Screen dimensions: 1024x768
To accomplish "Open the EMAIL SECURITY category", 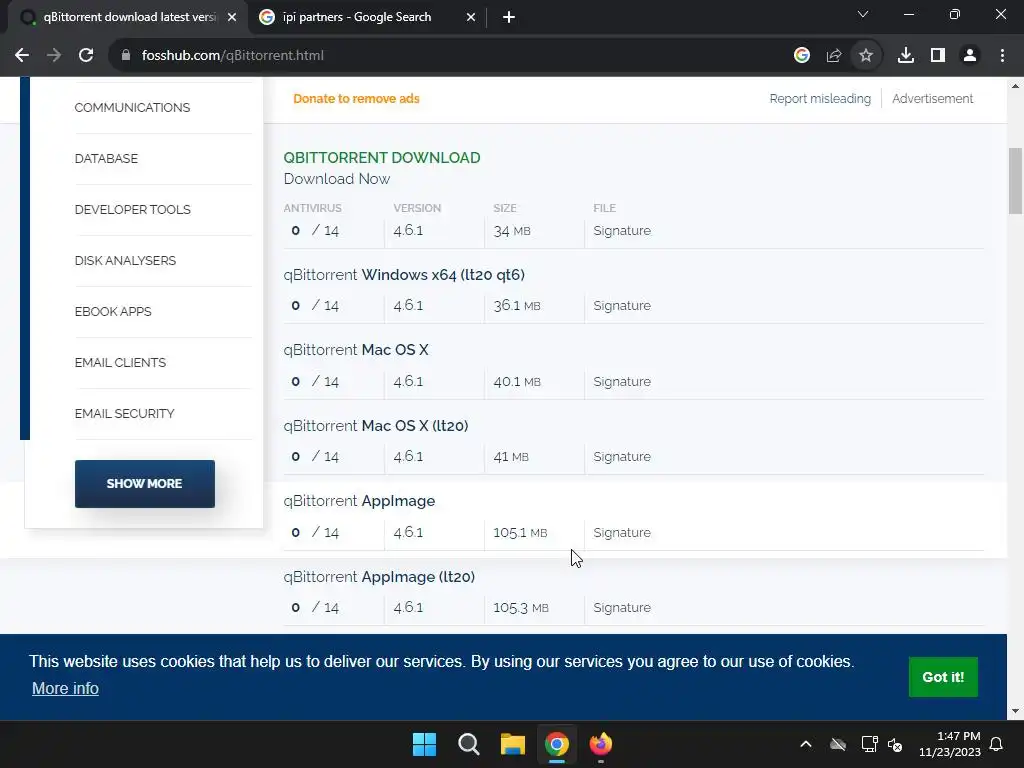I will click(x=124, y=413).
